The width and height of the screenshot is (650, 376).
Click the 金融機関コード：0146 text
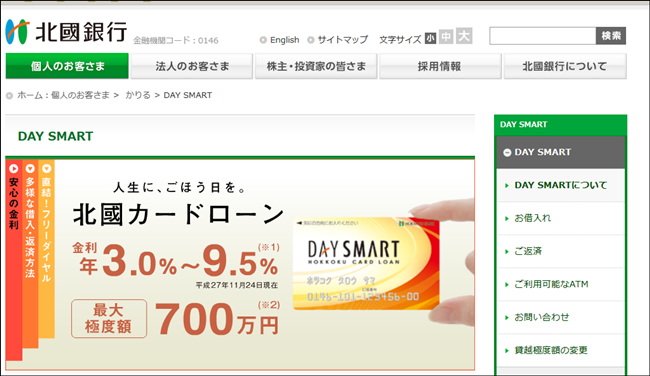tap(176, 40)
